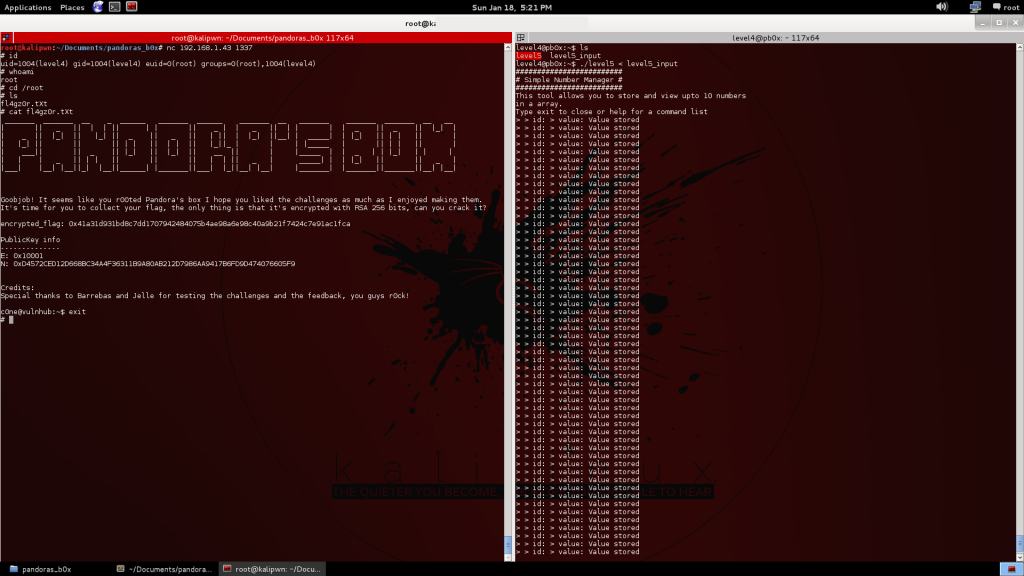Click the left terminal pane grid icon

6,38
